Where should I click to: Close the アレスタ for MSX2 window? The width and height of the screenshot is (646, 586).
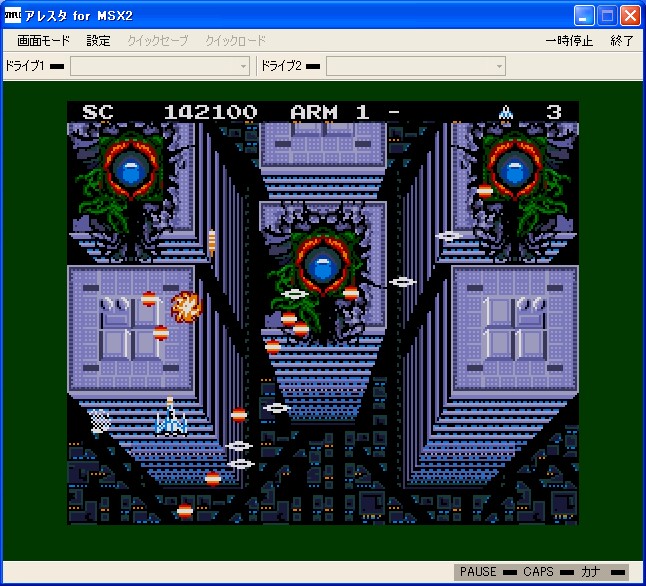tap(630, 16)
